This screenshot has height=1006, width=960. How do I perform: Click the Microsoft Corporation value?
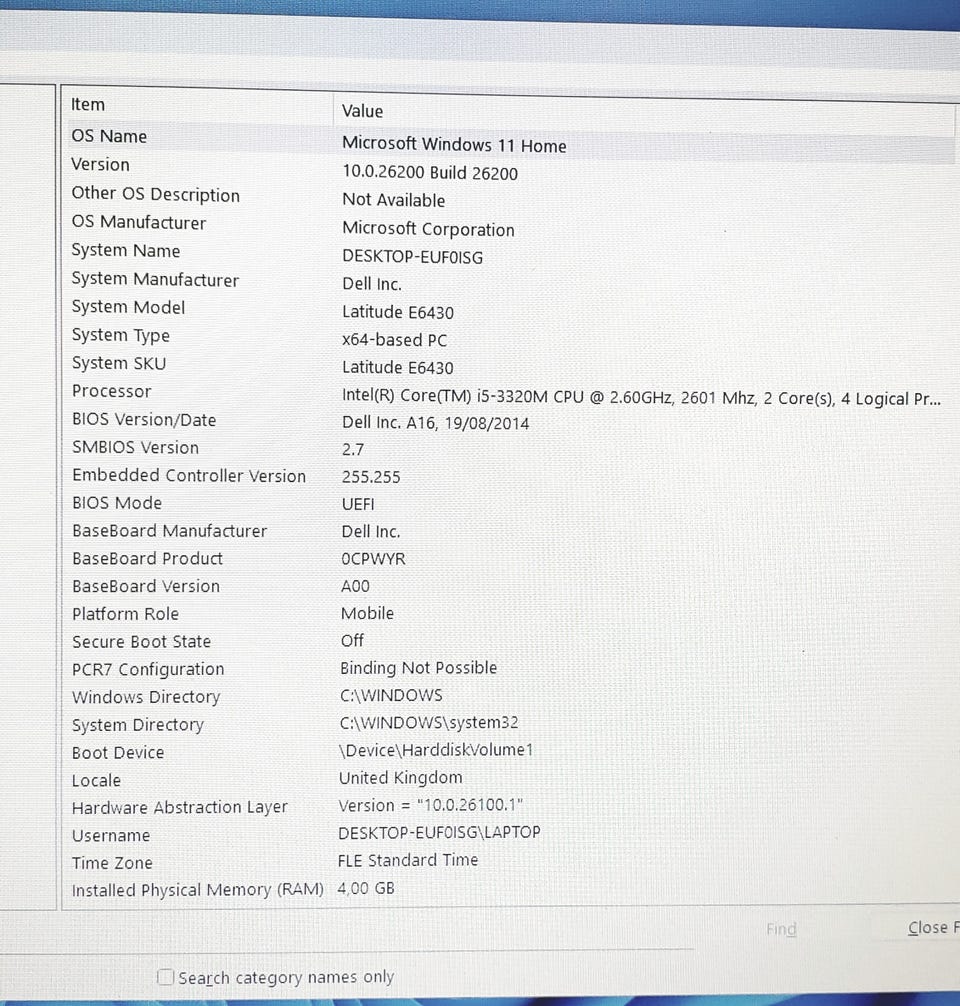pyautogui.click(x=429, y=229)
